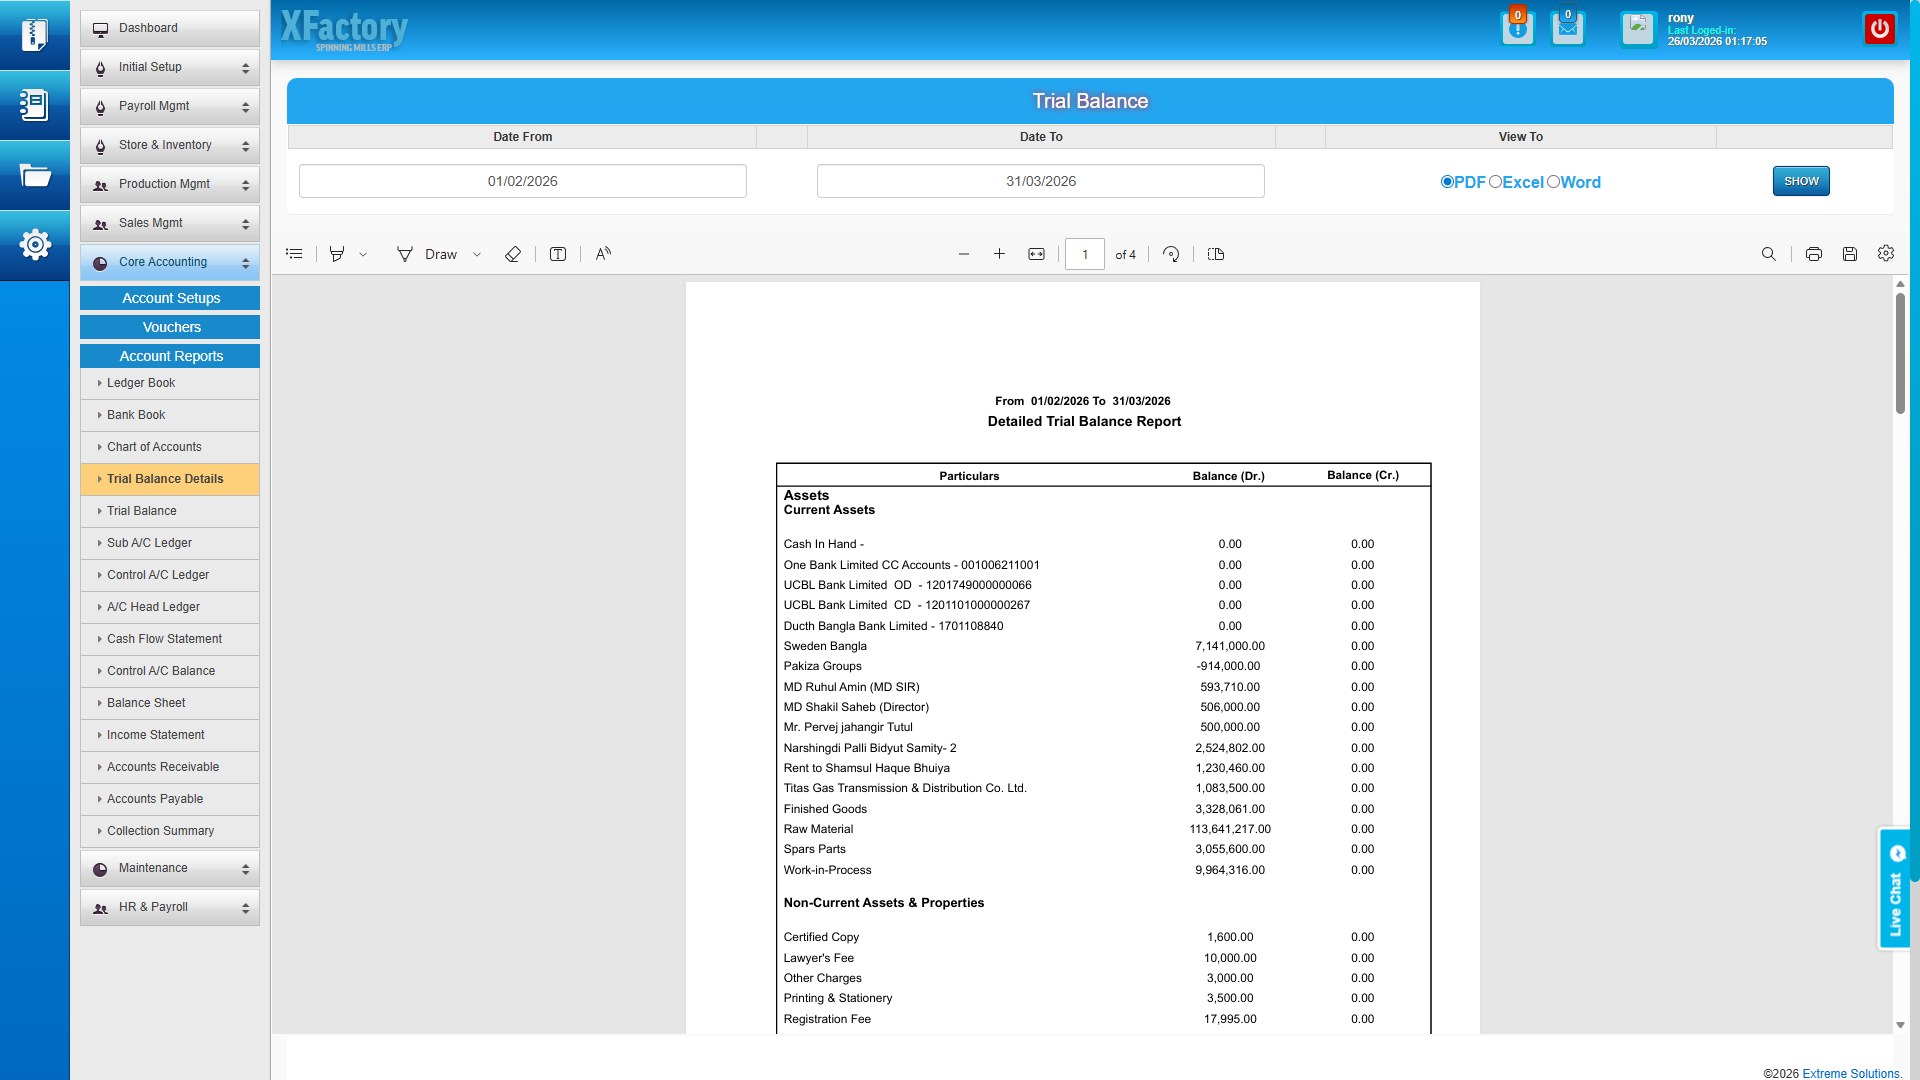Click the SHOW button
This screenshot has width=1920, height=1080.
(1800, 181)
